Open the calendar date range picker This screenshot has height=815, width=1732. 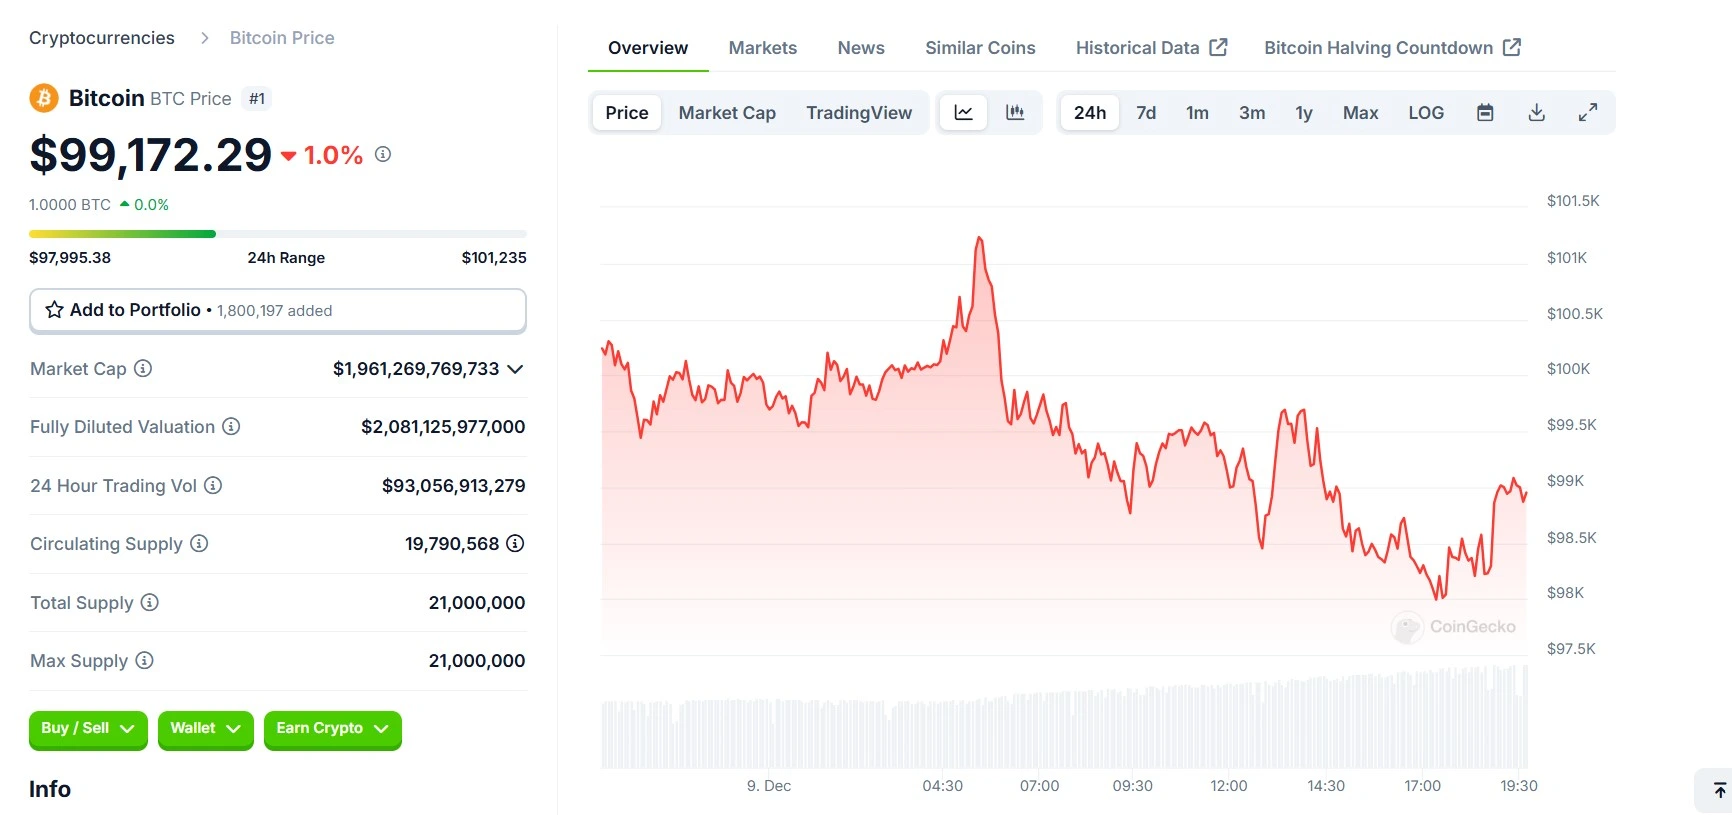tap(1485, 113)
